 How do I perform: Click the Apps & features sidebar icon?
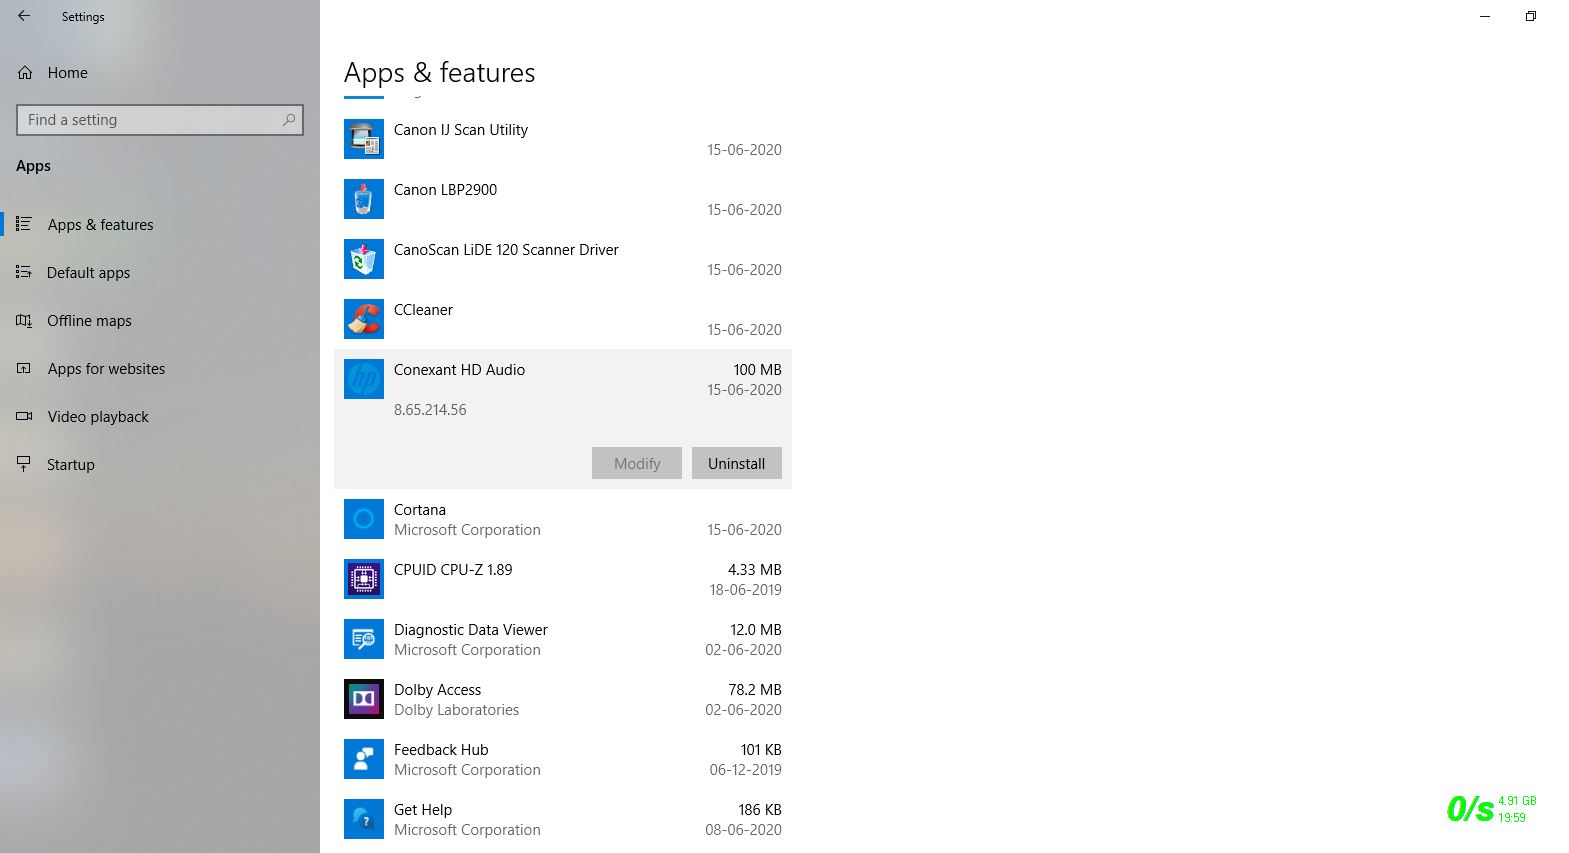pos(24,224)
